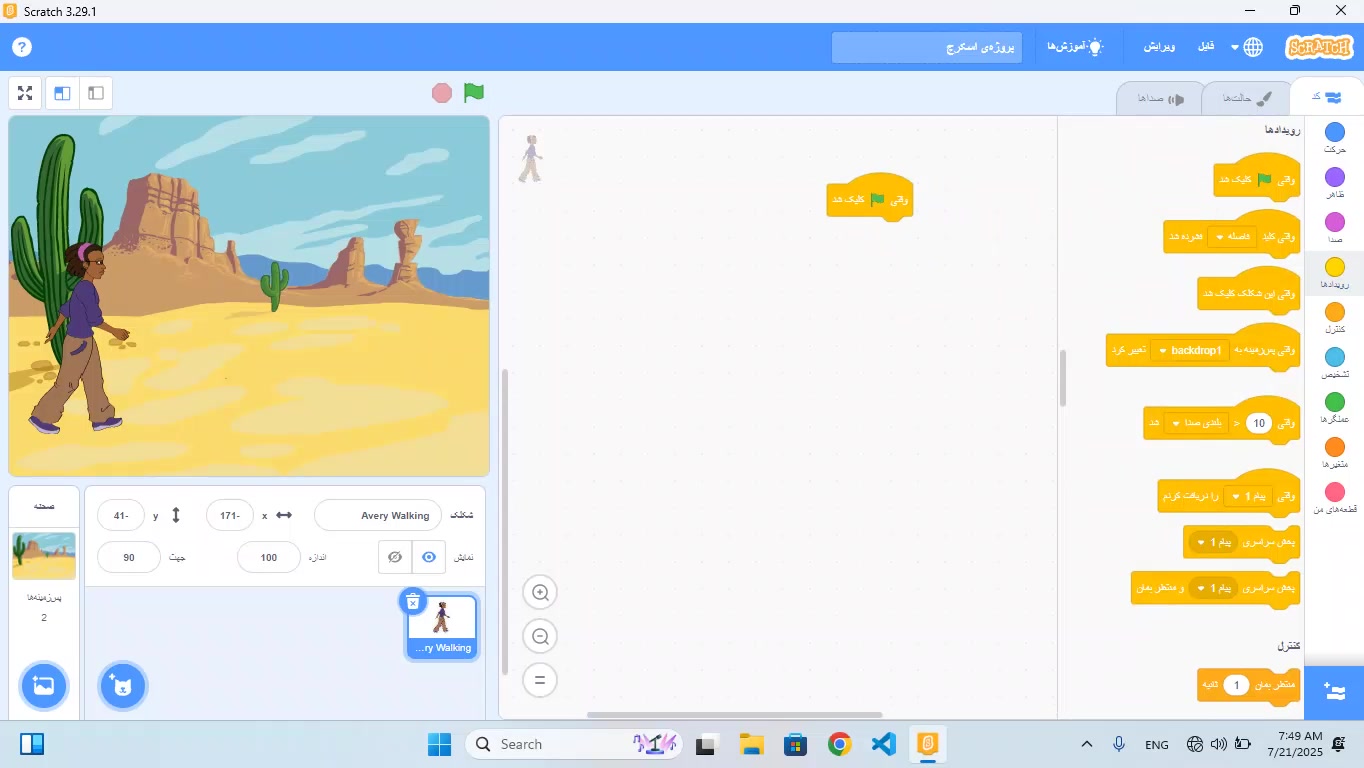Open Google Chrome from the taskbar
1364x768 pixels.
[839, 744]
